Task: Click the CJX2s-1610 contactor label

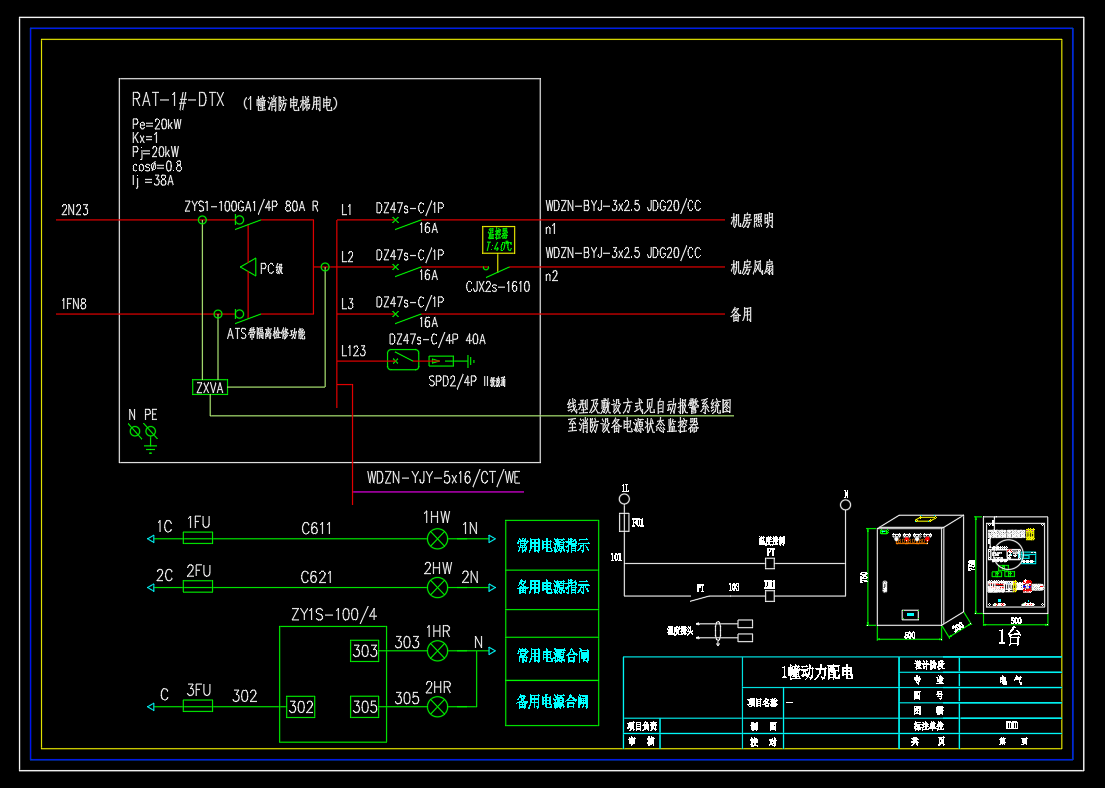Action: point(498,287)
